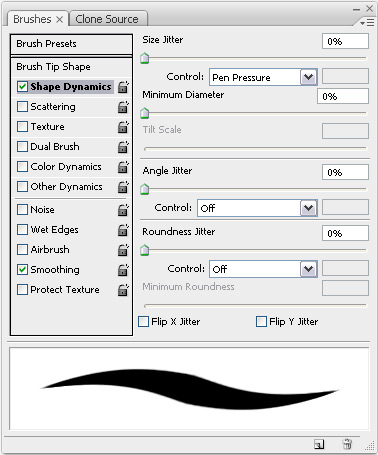The width and height of the screenshot is (378, 455).
Task: Collapse the panel using the minimize dash
Action: click(356, 9)
